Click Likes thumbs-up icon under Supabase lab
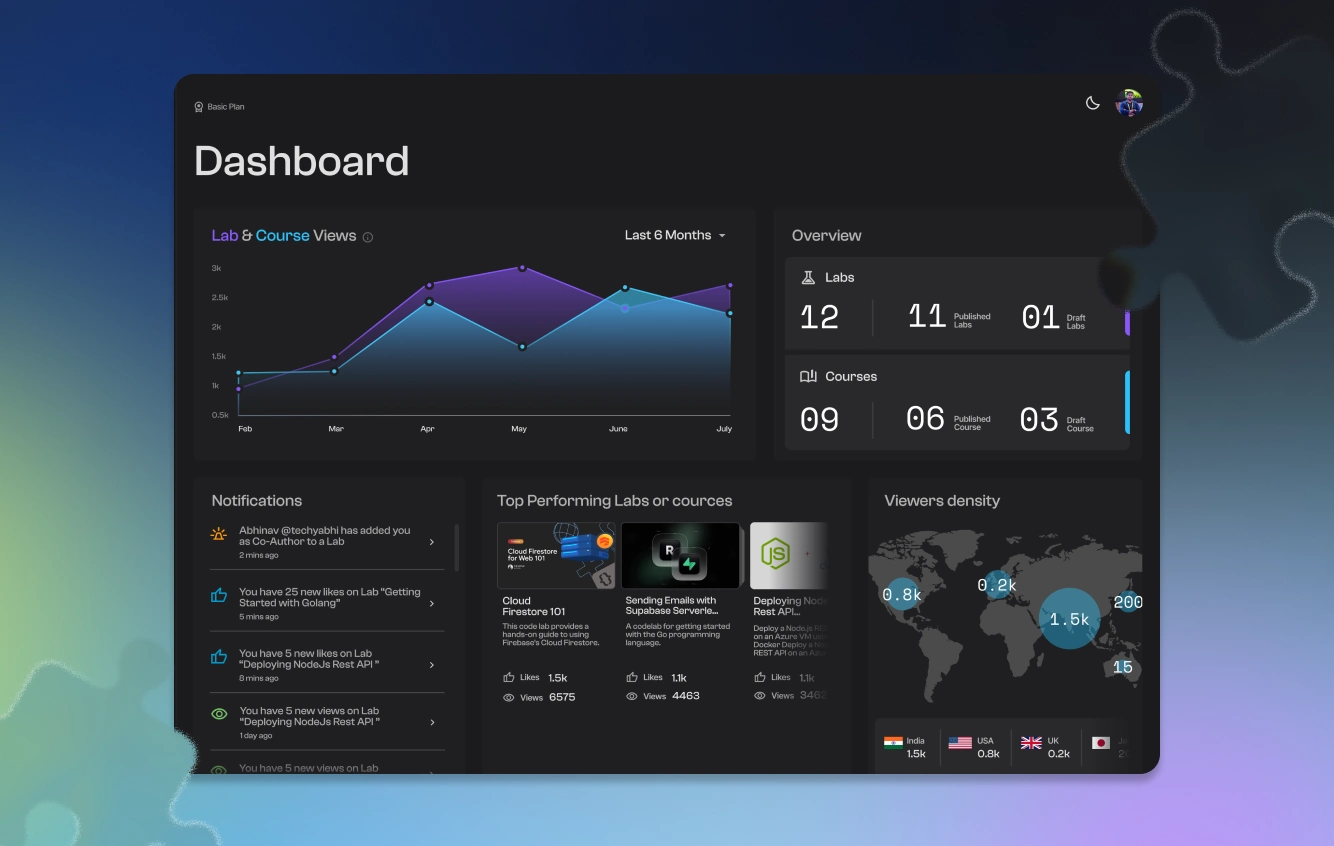 (x=632, y=677)
